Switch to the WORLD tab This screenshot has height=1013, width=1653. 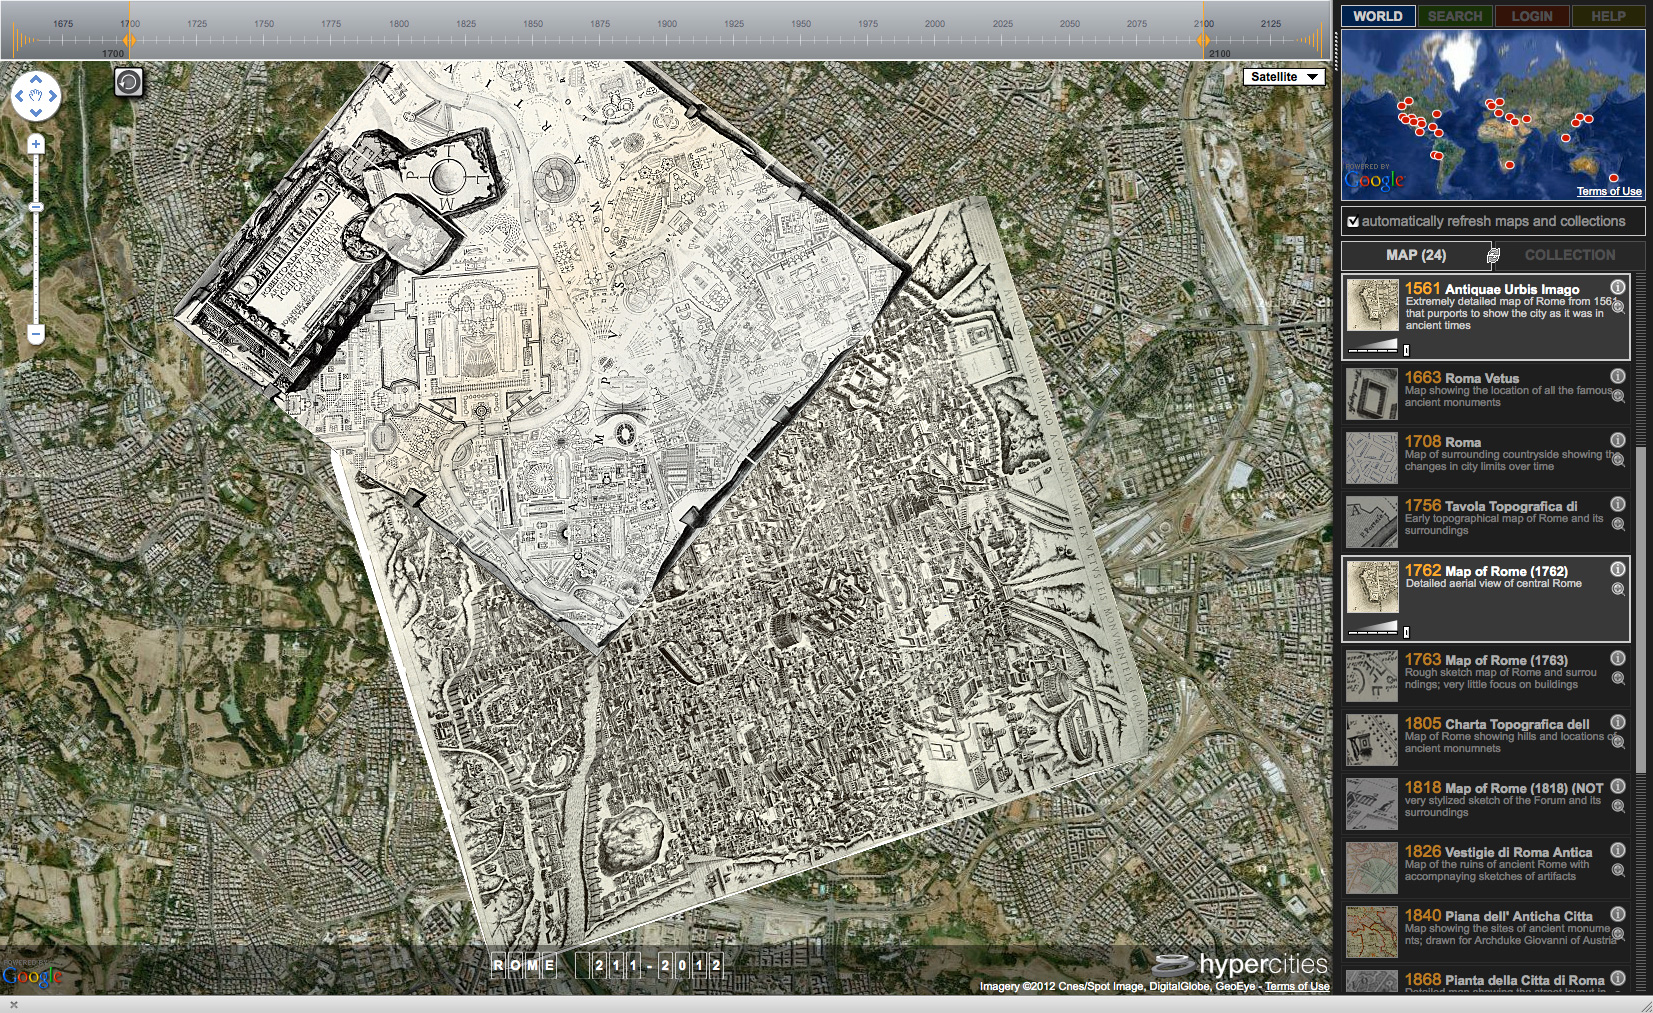coord(1378,16)
